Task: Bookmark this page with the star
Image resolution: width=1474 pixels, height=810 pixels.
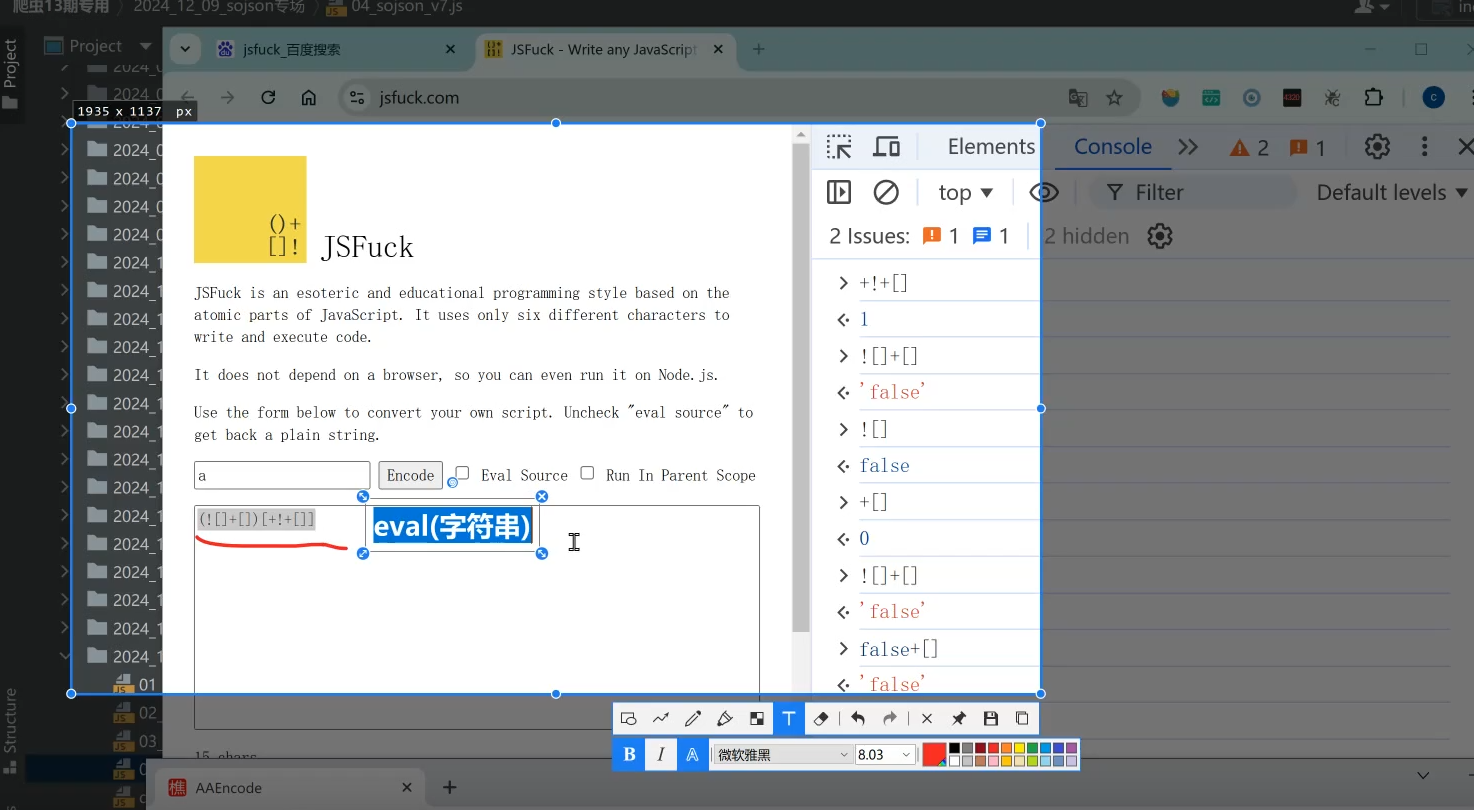Action: [x=1114, y=97]
